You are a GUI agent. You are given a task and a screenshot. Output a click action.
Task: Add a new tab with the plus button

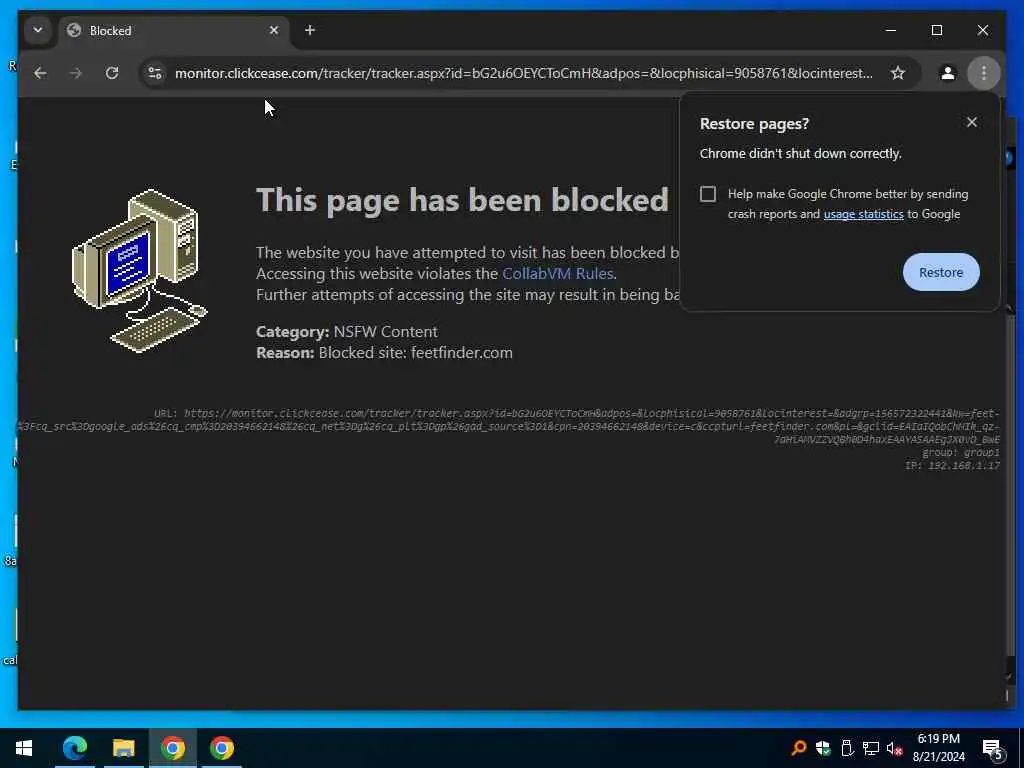point(310,30)
